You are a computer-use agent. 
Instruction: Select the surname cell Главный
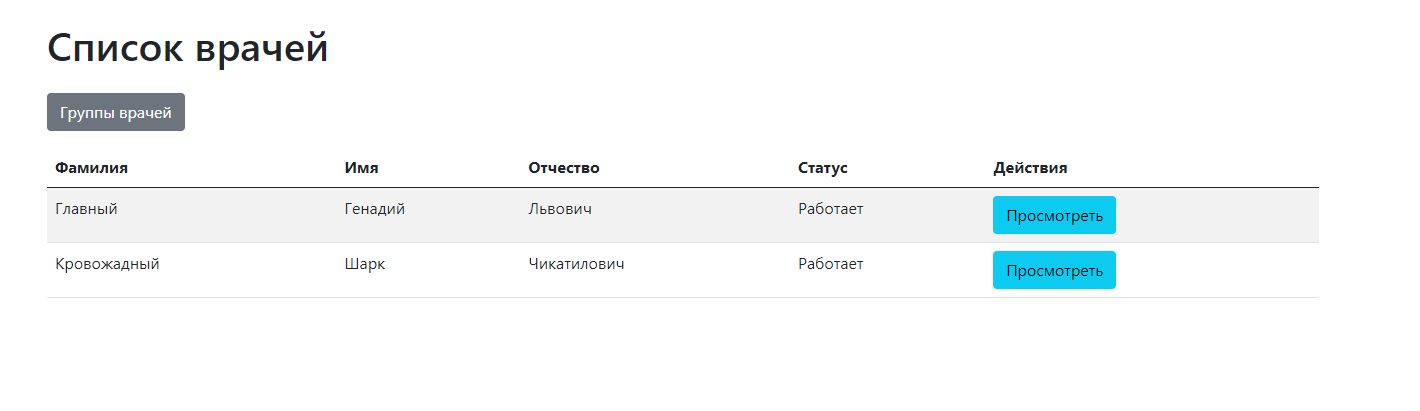coord(87,209)
